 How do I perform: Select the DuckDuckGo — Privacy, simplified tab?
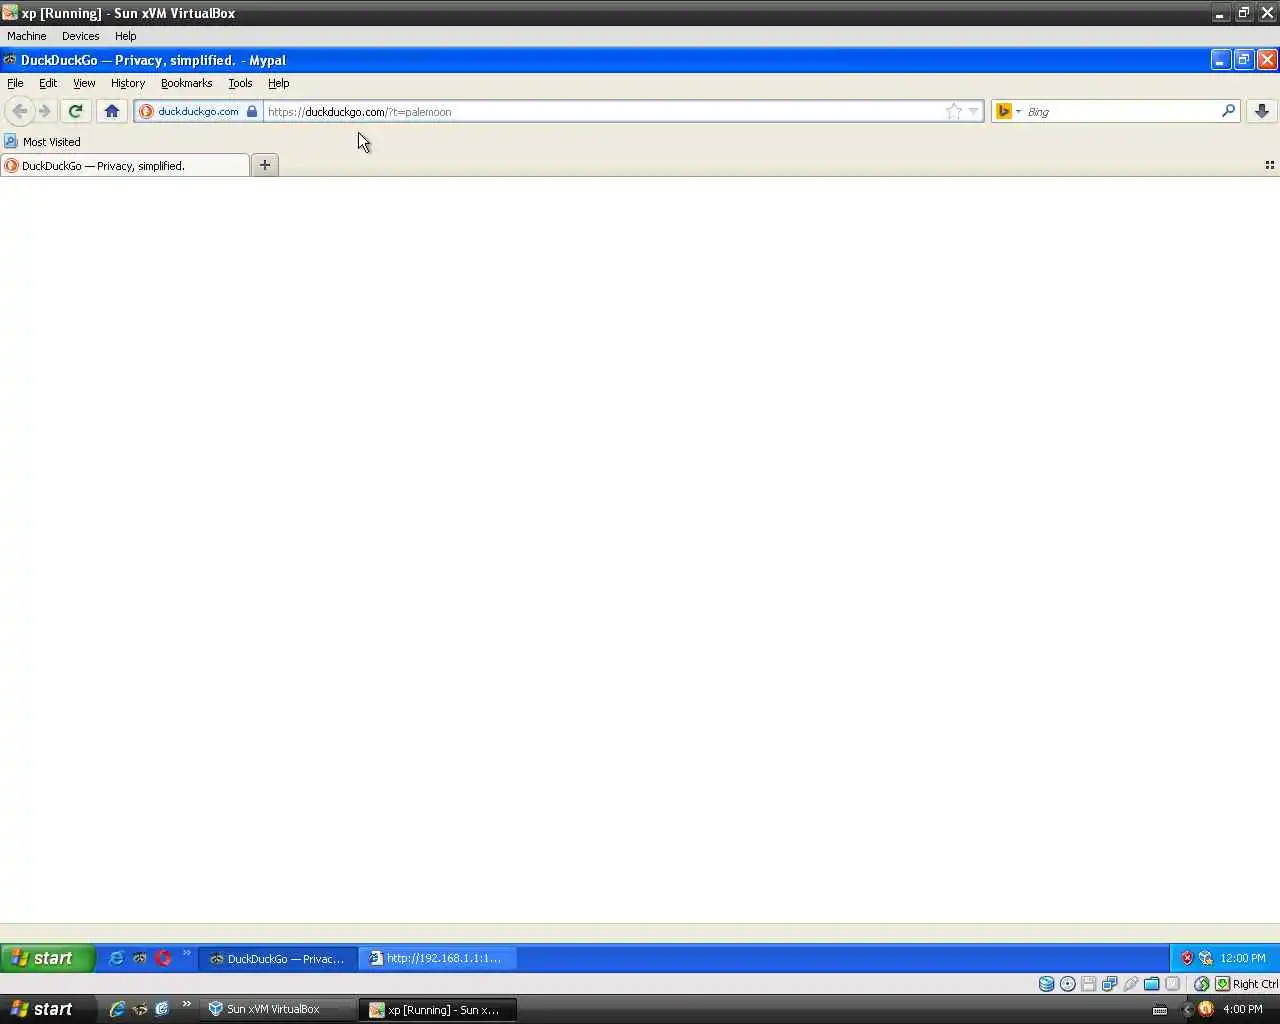tap(125, 166)
